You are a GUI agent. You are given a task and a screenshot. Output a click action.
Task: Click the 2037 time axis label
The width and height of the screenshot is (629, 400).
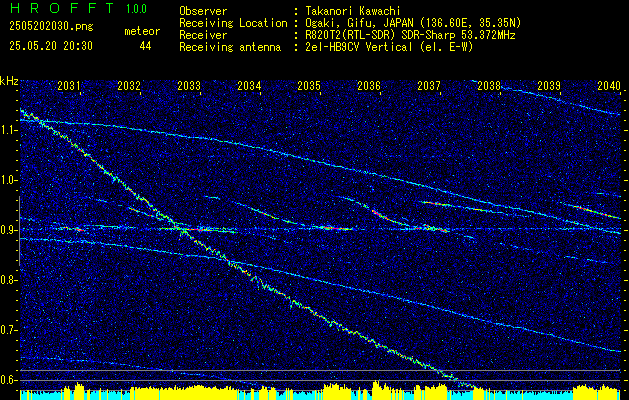pyautogui.click(x=429, y=85)
